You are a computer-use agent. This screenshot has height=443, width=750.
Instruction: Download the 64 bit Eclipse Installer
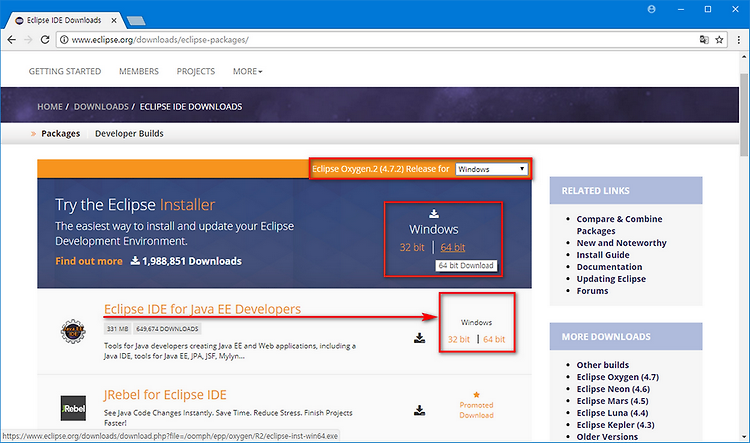click(x=452, y=247)
